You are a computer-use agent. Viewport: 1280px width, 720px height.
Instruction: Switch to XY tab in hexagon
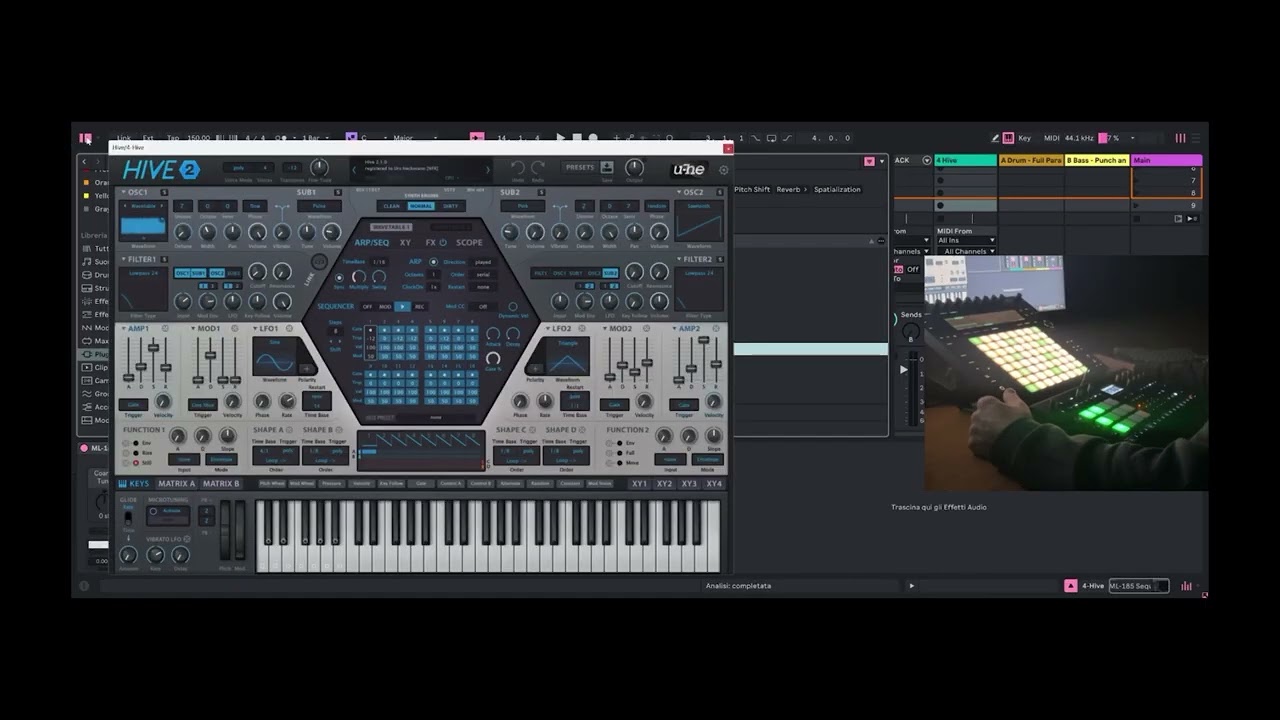405,242
